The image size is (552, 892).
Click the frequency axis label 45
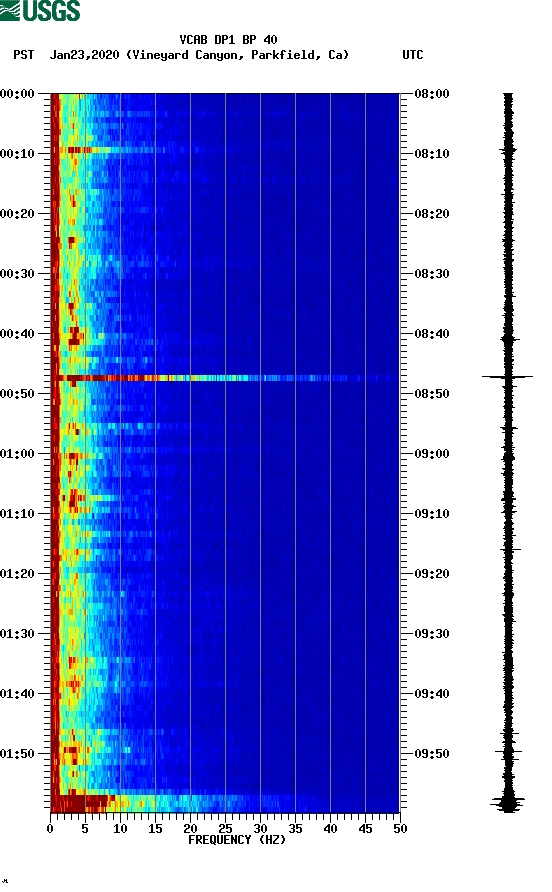(x=365, y=829)
